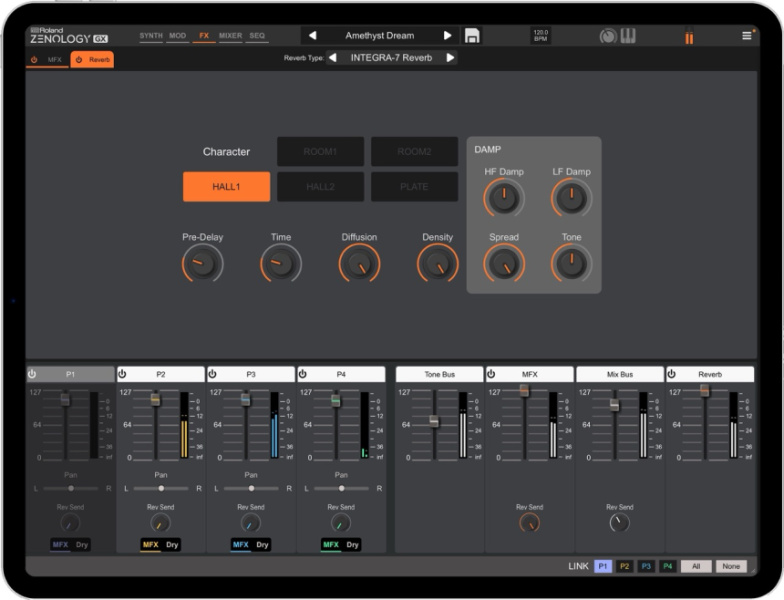Click P2 channel volume fader
784x600 pixels.
point(156,400)
